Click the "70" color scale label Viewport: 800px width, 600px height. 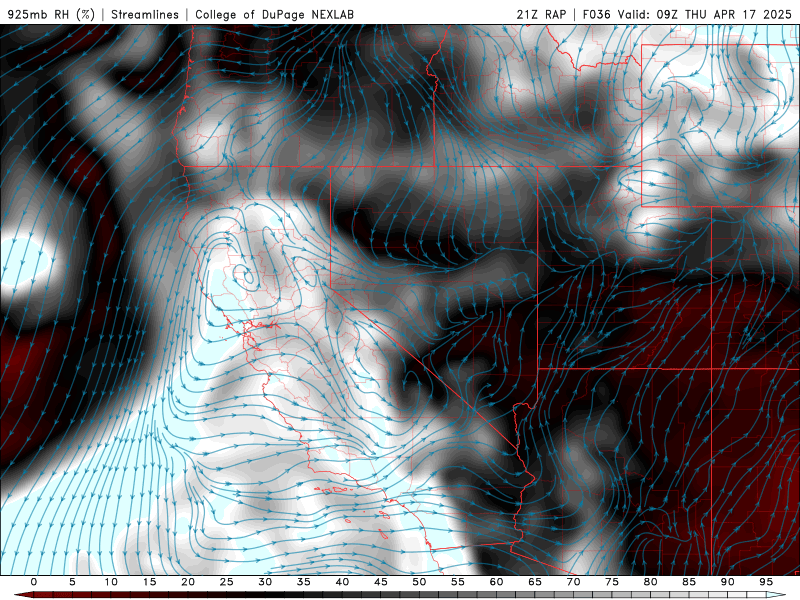(x=573, y=582)
